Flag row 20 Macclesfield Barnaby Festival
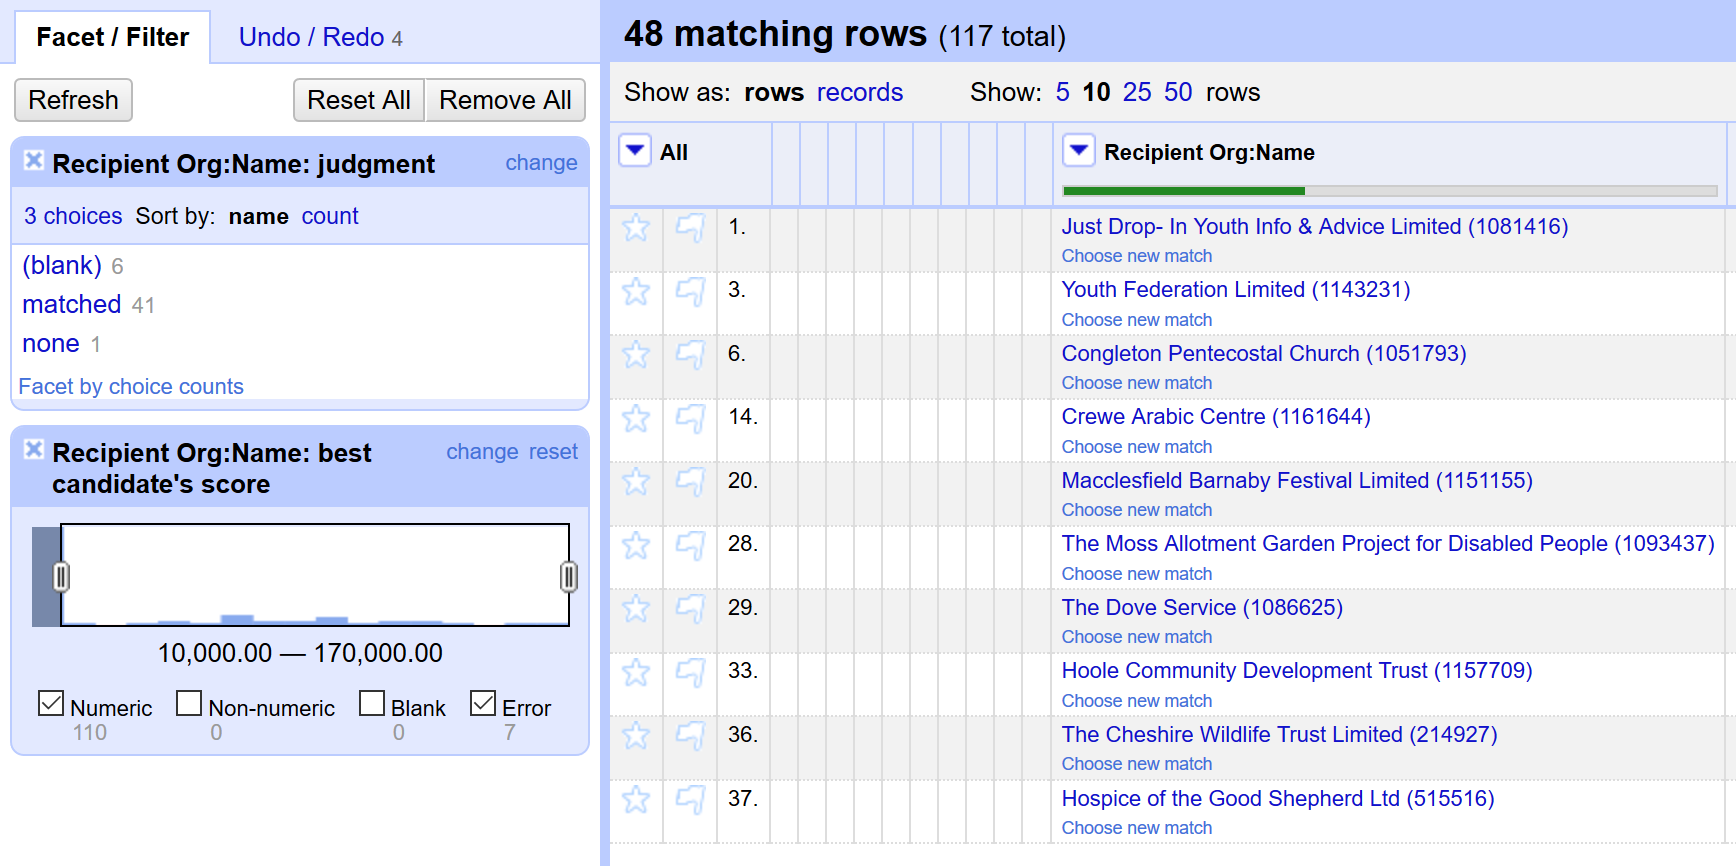 690,482
